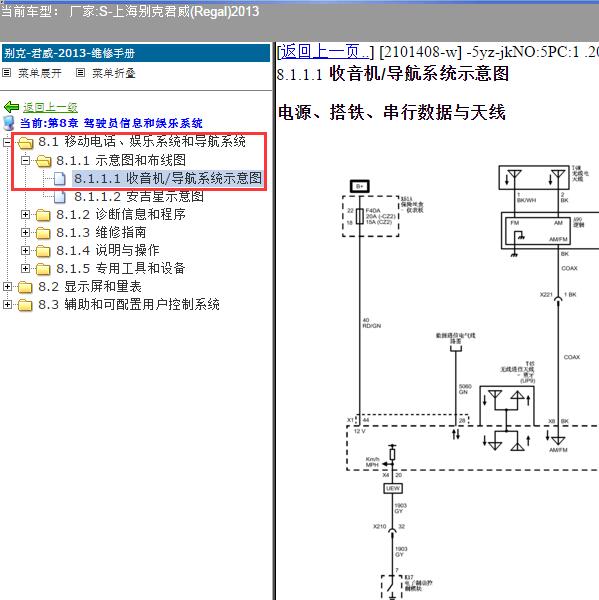Click folder icon of 8.1.1 示意图和布线图
This screenshot has width=599, height=600.
pos(44,161)
